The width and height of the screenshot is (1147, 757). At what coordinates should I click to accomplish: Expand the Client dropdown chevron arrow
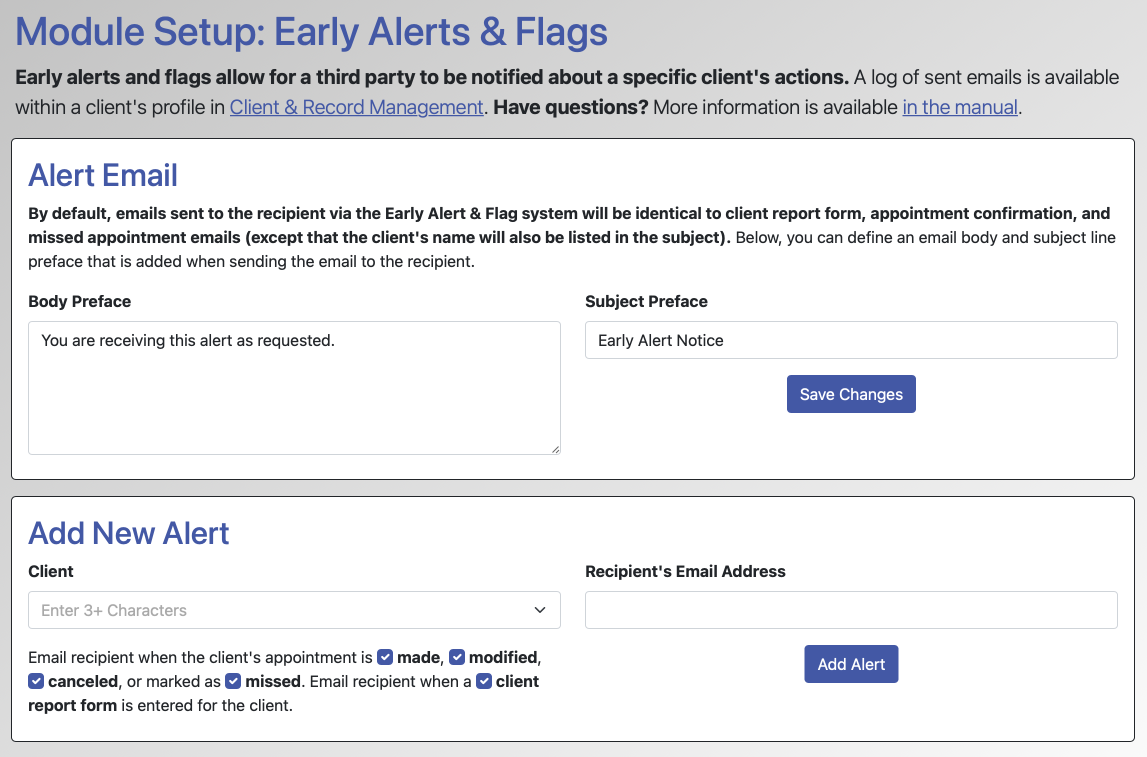pos(540,610)
